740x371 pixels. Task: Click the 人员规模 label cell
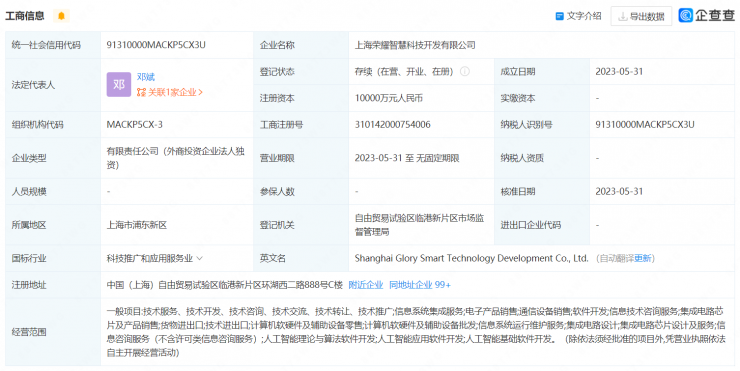(x=53, y=192)
